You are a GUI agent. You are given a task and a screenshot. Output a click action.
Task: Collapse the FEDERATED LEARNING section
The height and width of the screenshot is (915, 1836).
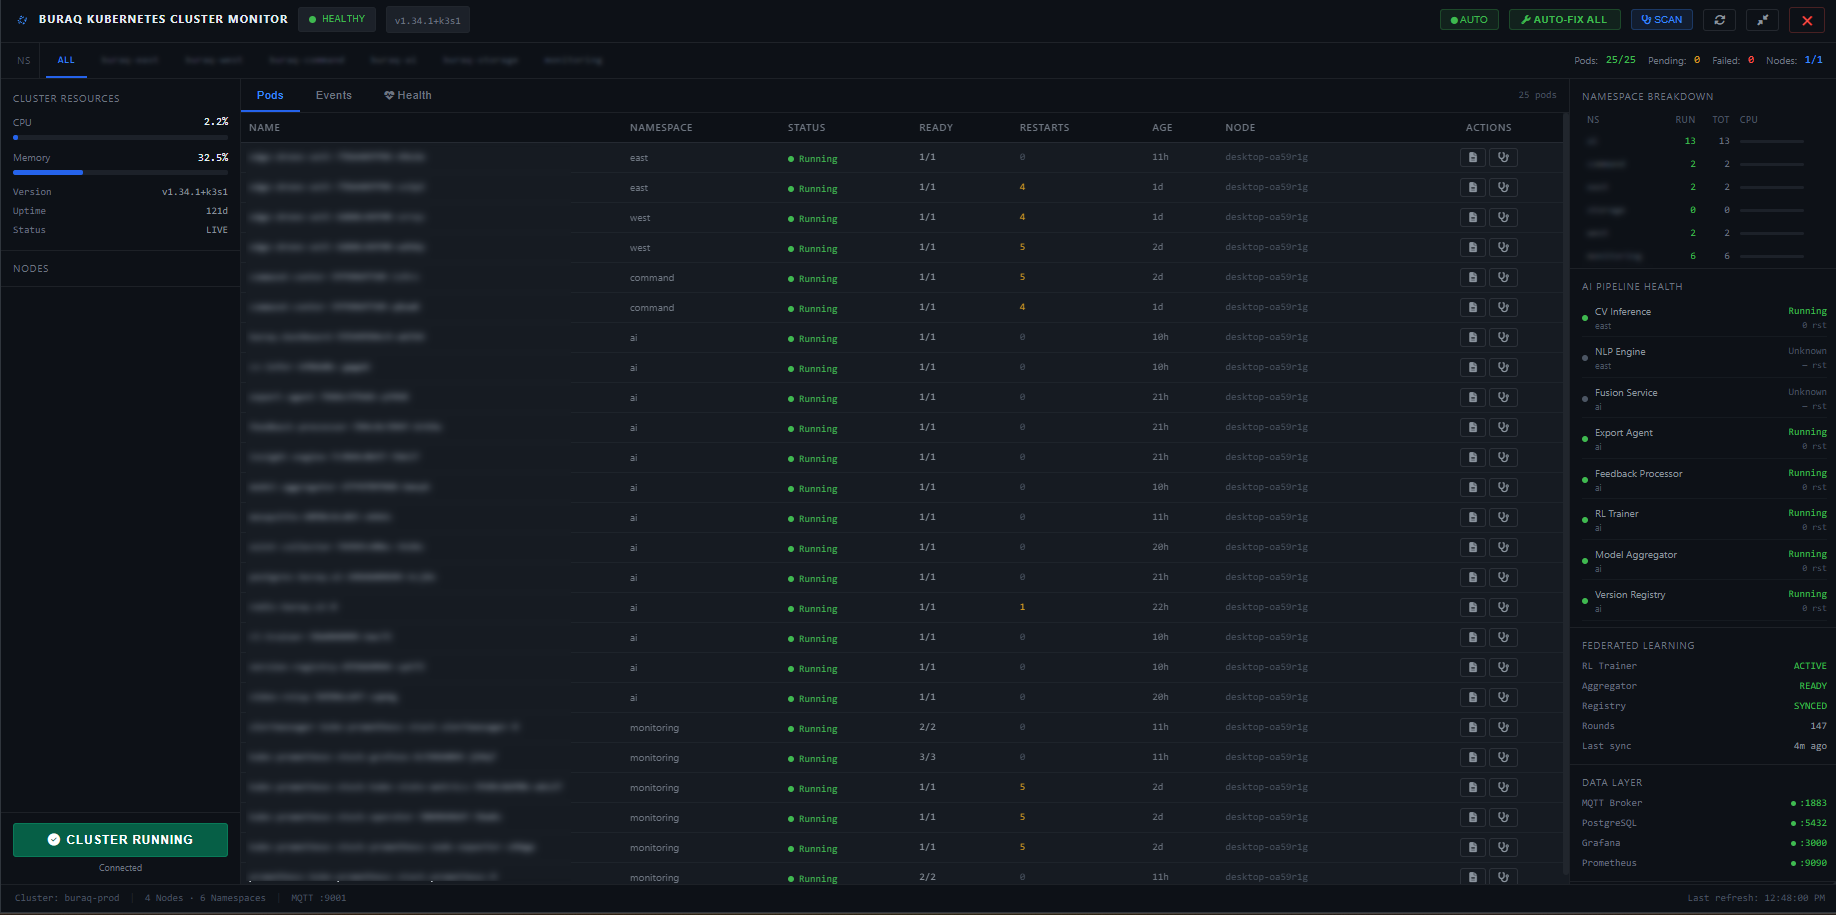1638,645
